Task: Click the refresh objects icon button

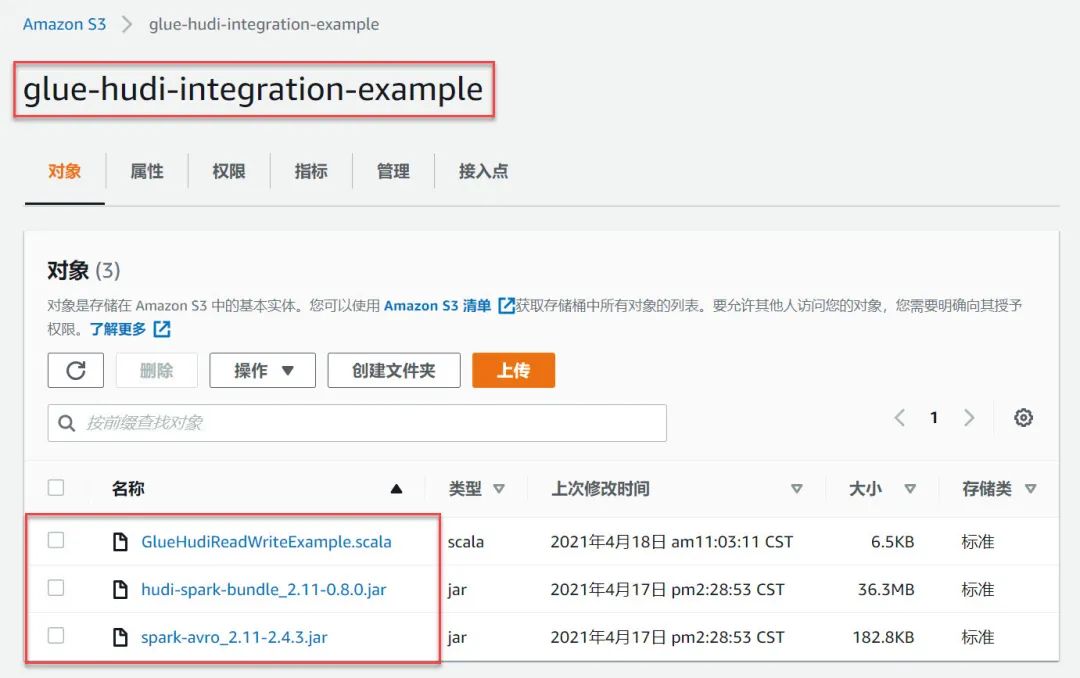Action: (76, 371)
